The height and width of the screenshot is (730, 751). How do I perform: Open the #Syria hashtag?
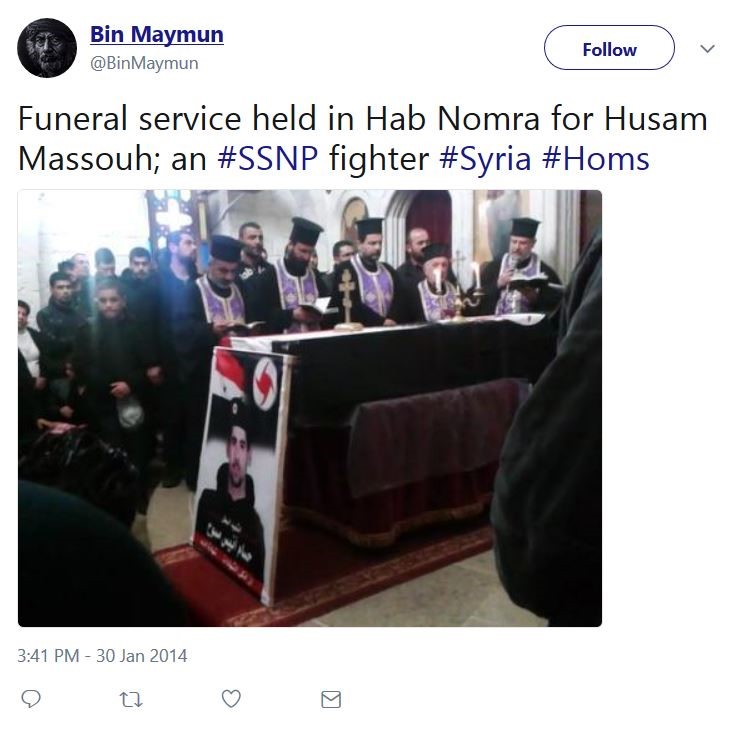[485, 160]
